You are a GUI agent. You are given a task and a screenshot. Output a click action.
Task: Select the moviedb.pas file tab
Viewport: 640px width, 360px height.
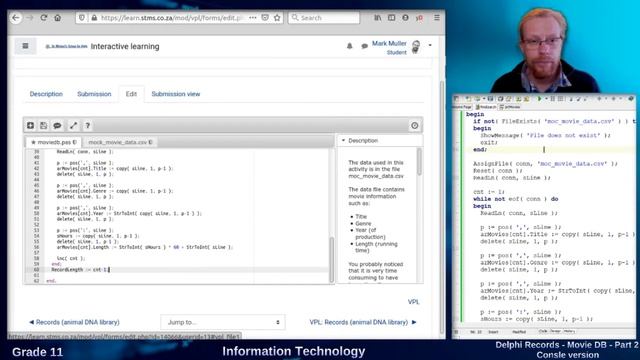click(x=54, y=142)
